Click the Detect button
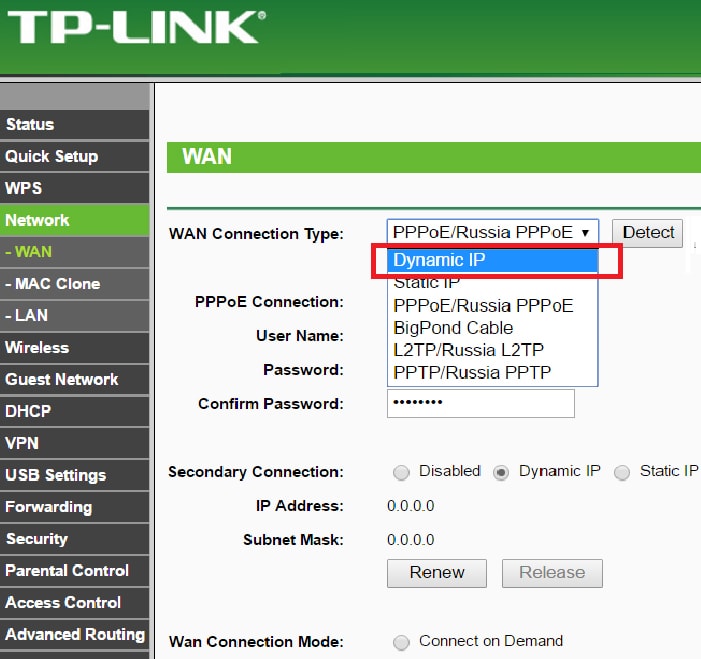The height and width of the screenshot is (659, 701). coord(647,232)
